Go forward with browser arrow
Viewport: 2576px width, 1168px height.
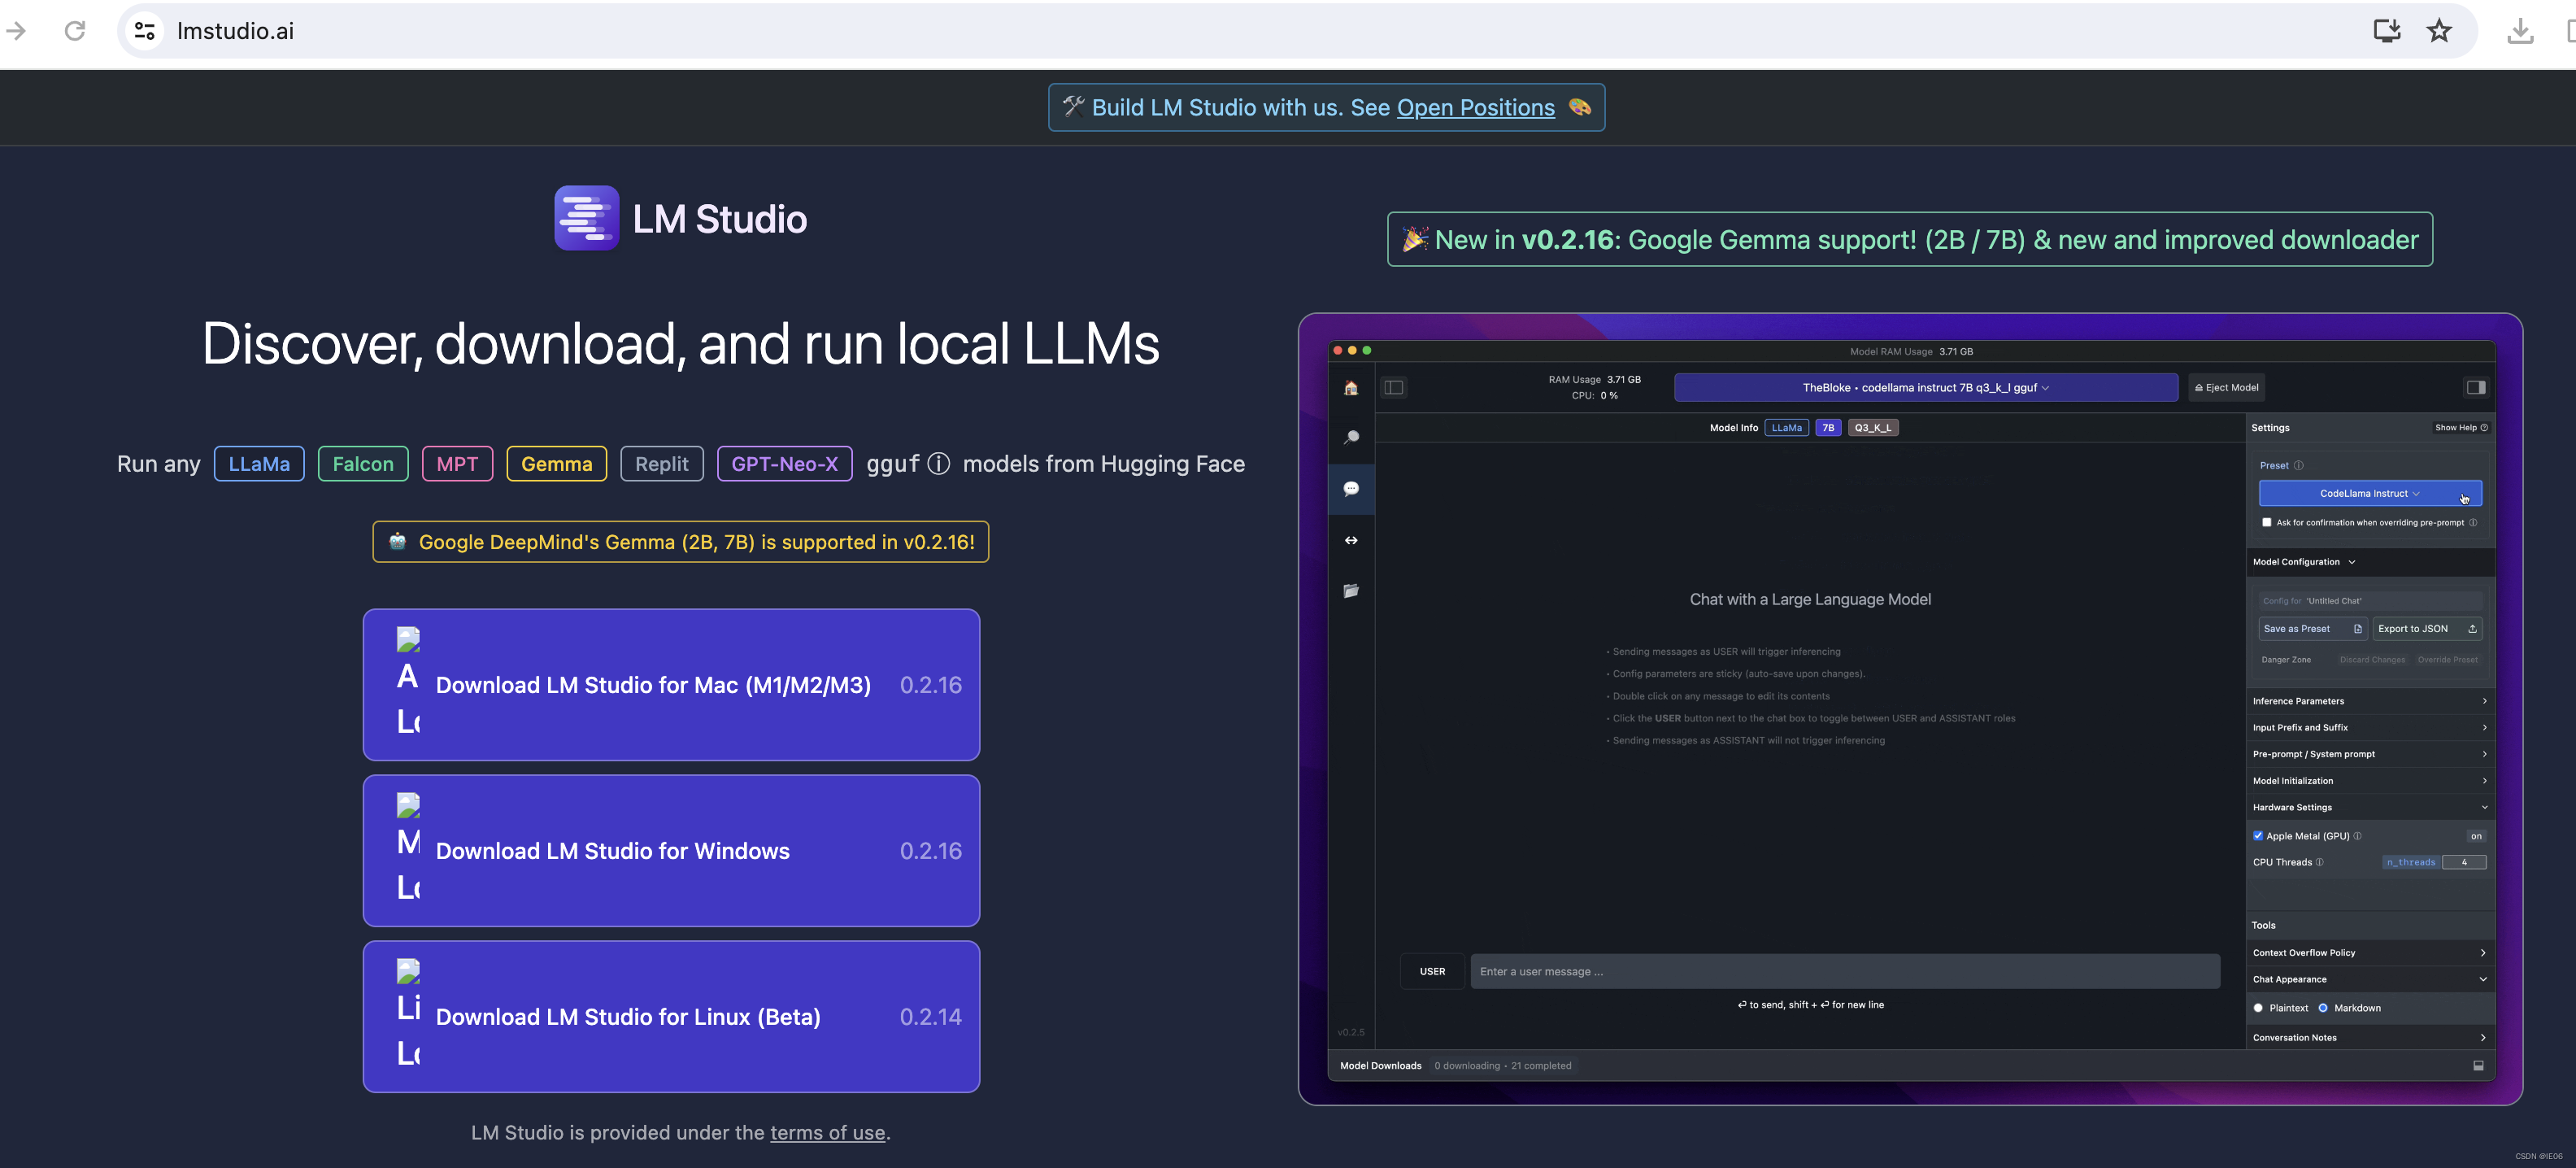(x=16, y=31)
